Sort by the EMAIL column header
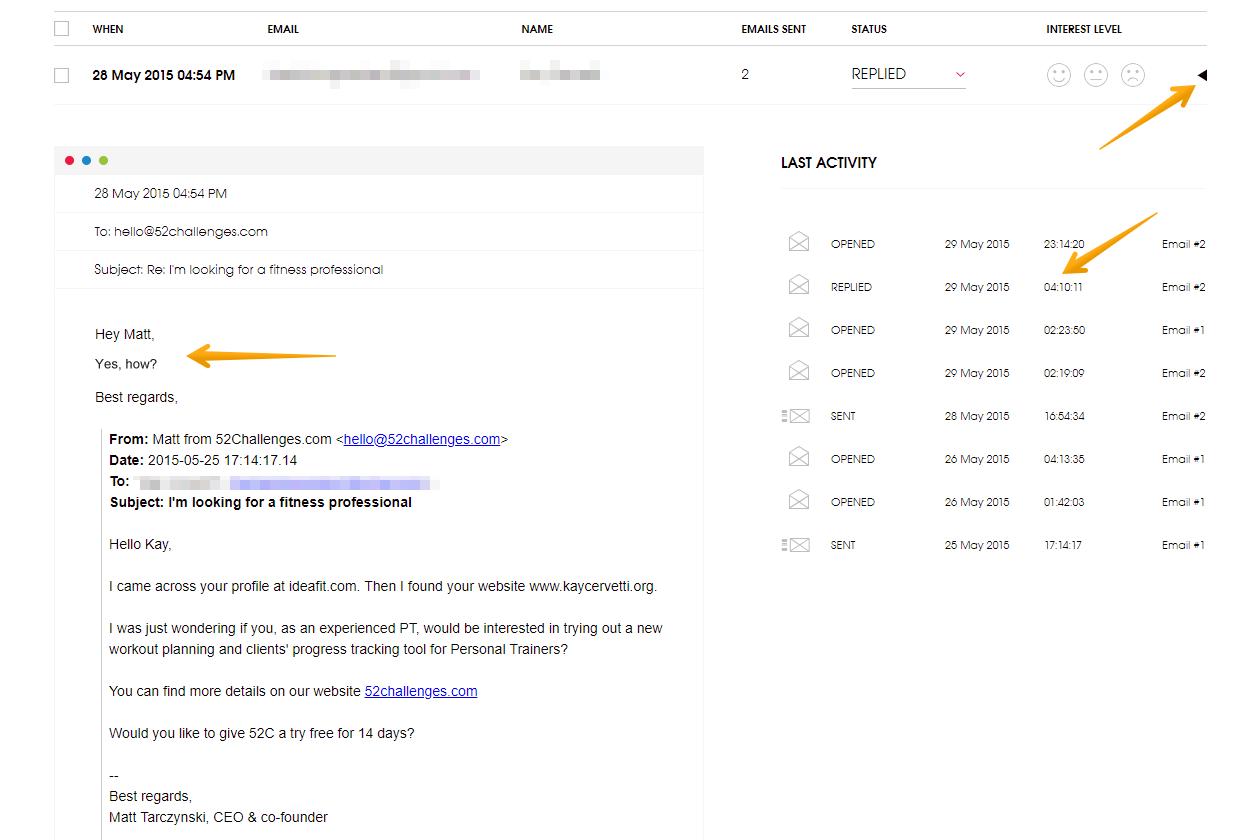The width and height of the screenshot is (1258, 840). point(283,29)
